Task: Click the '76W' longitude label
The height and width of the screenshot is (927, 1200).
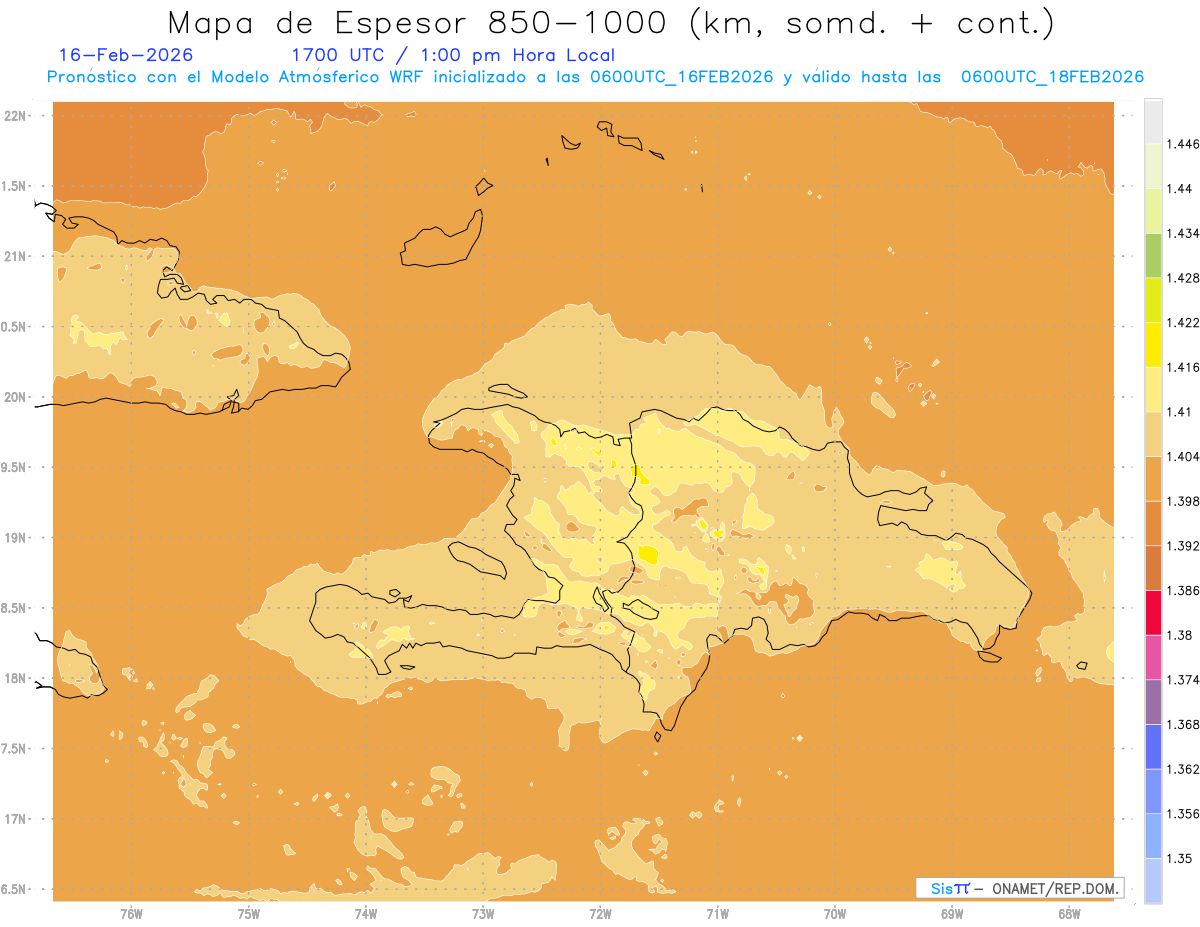Action: coord(131,913)
